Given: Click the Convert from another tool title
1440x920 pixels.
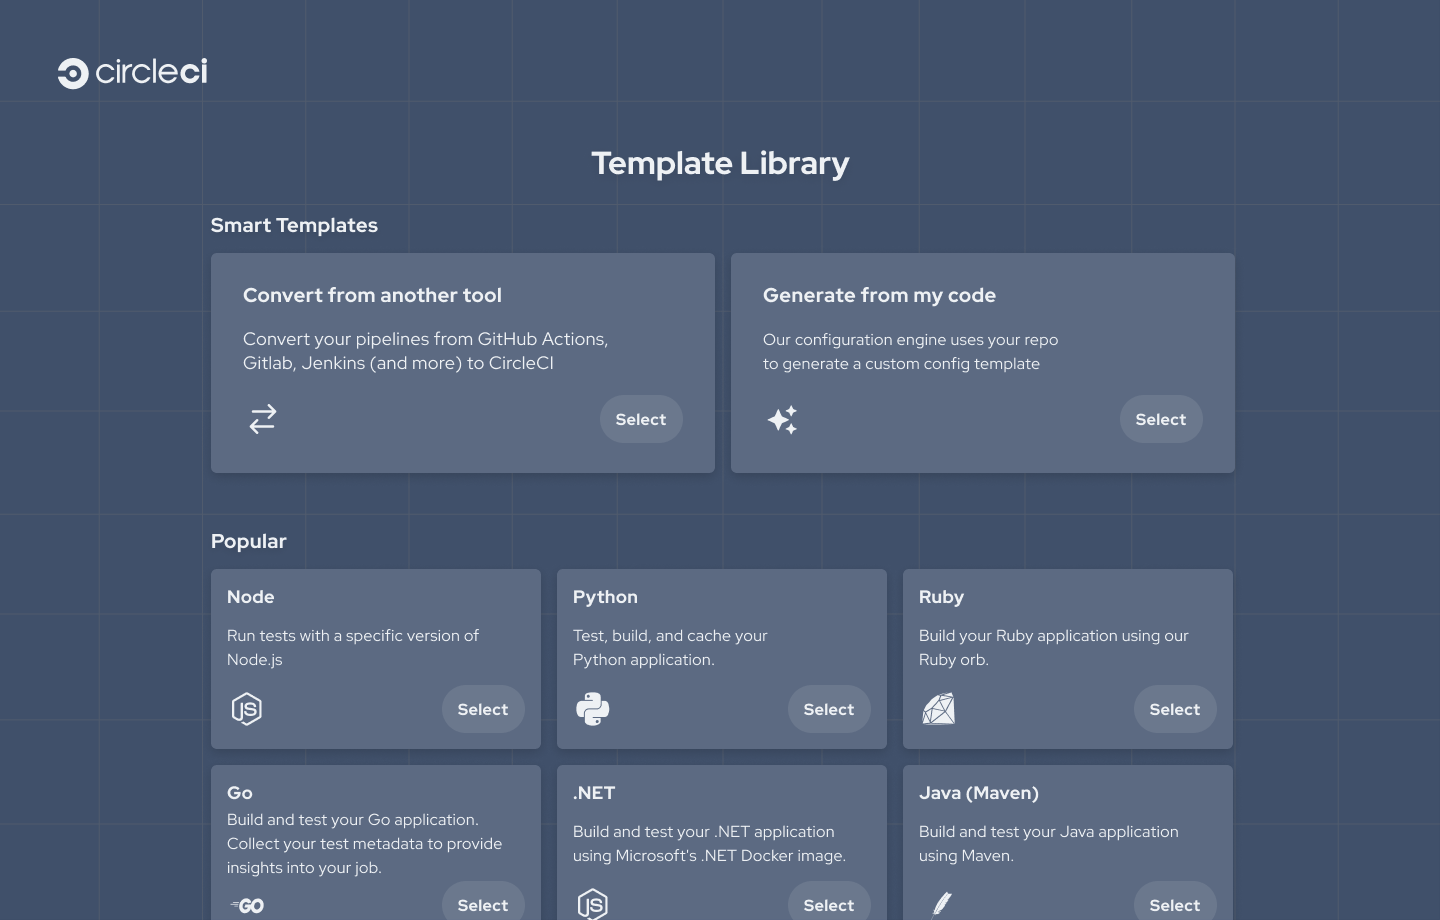Looking at the screenshot, I should [x=372, y=295].
